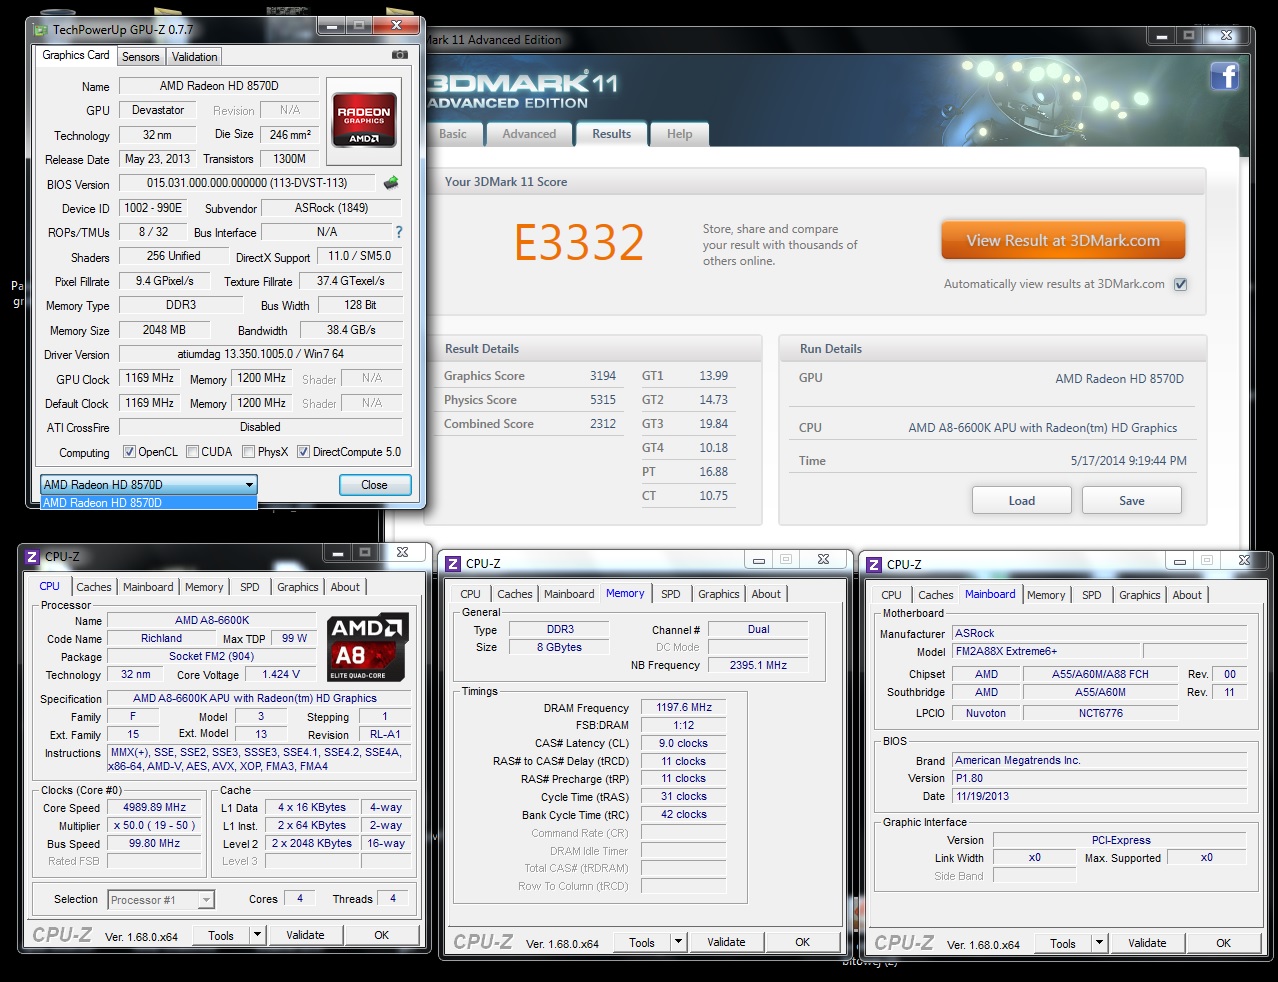1278x982 pixels.
Task: Switch to the Validation tab in GPU-Z
Action: pos(194,57)
